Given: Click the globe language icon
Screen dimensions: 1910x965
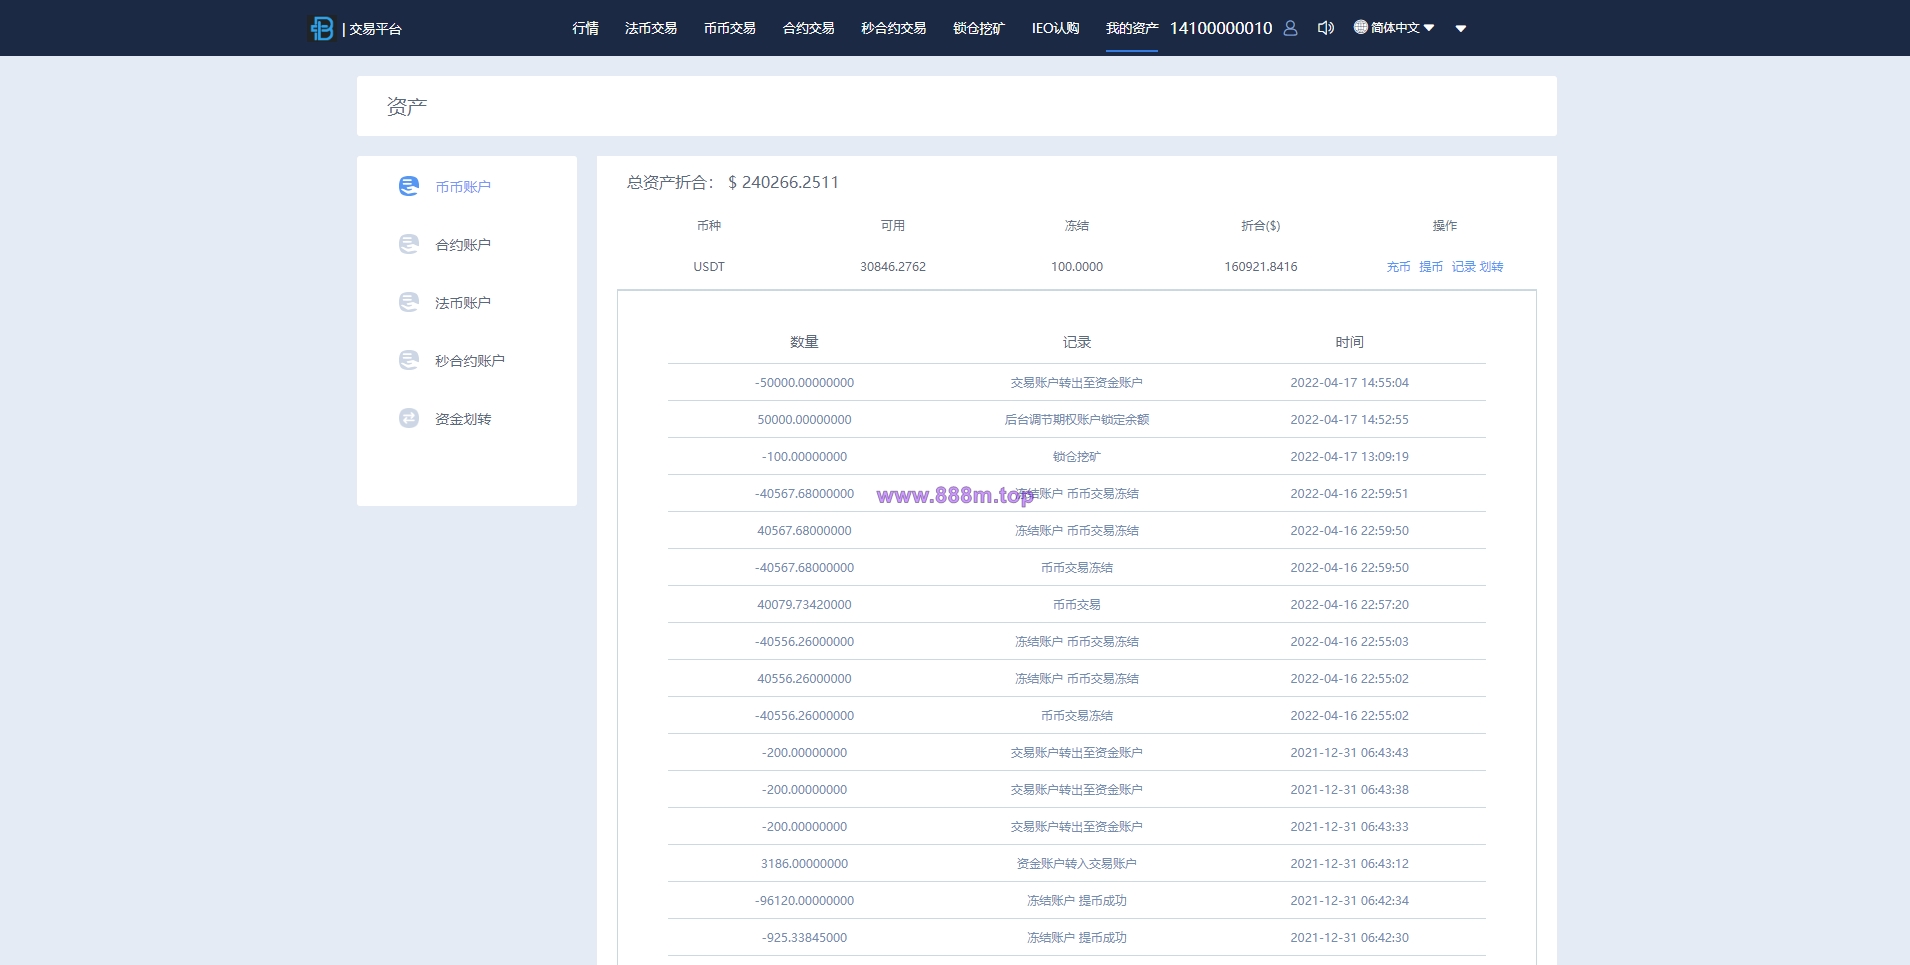Looking at the screenshot, I should [x=1360, y=27].
